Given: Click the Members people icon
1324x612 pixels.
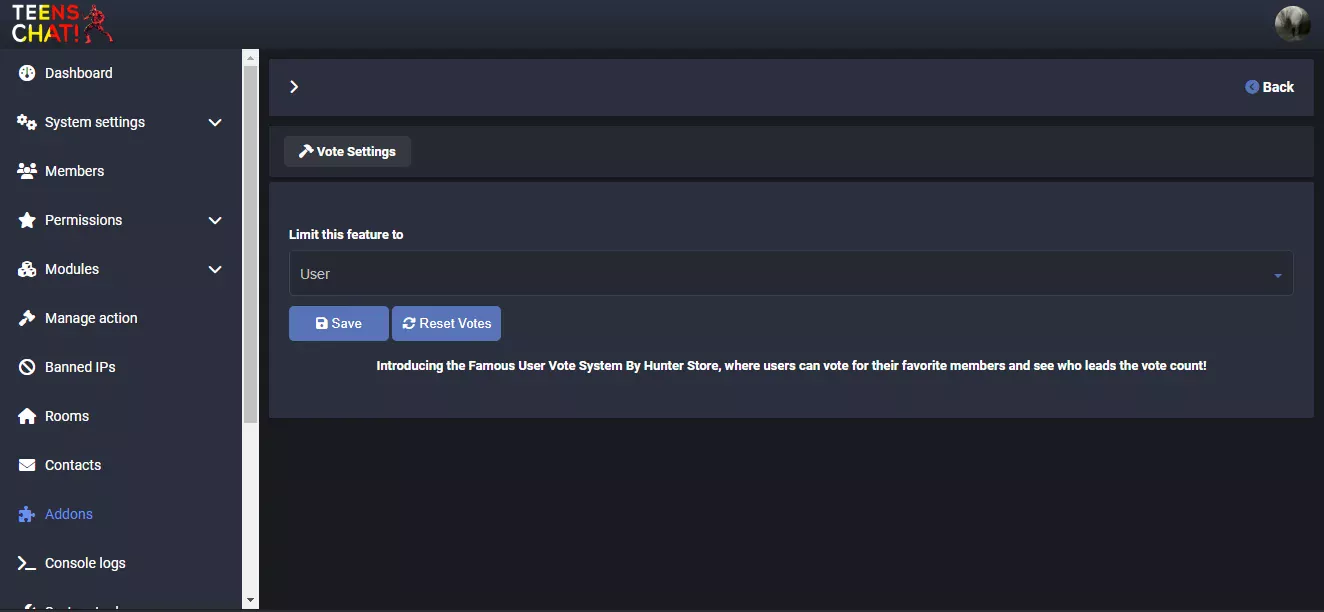Looking at the screenshot, I should [27, 171].
